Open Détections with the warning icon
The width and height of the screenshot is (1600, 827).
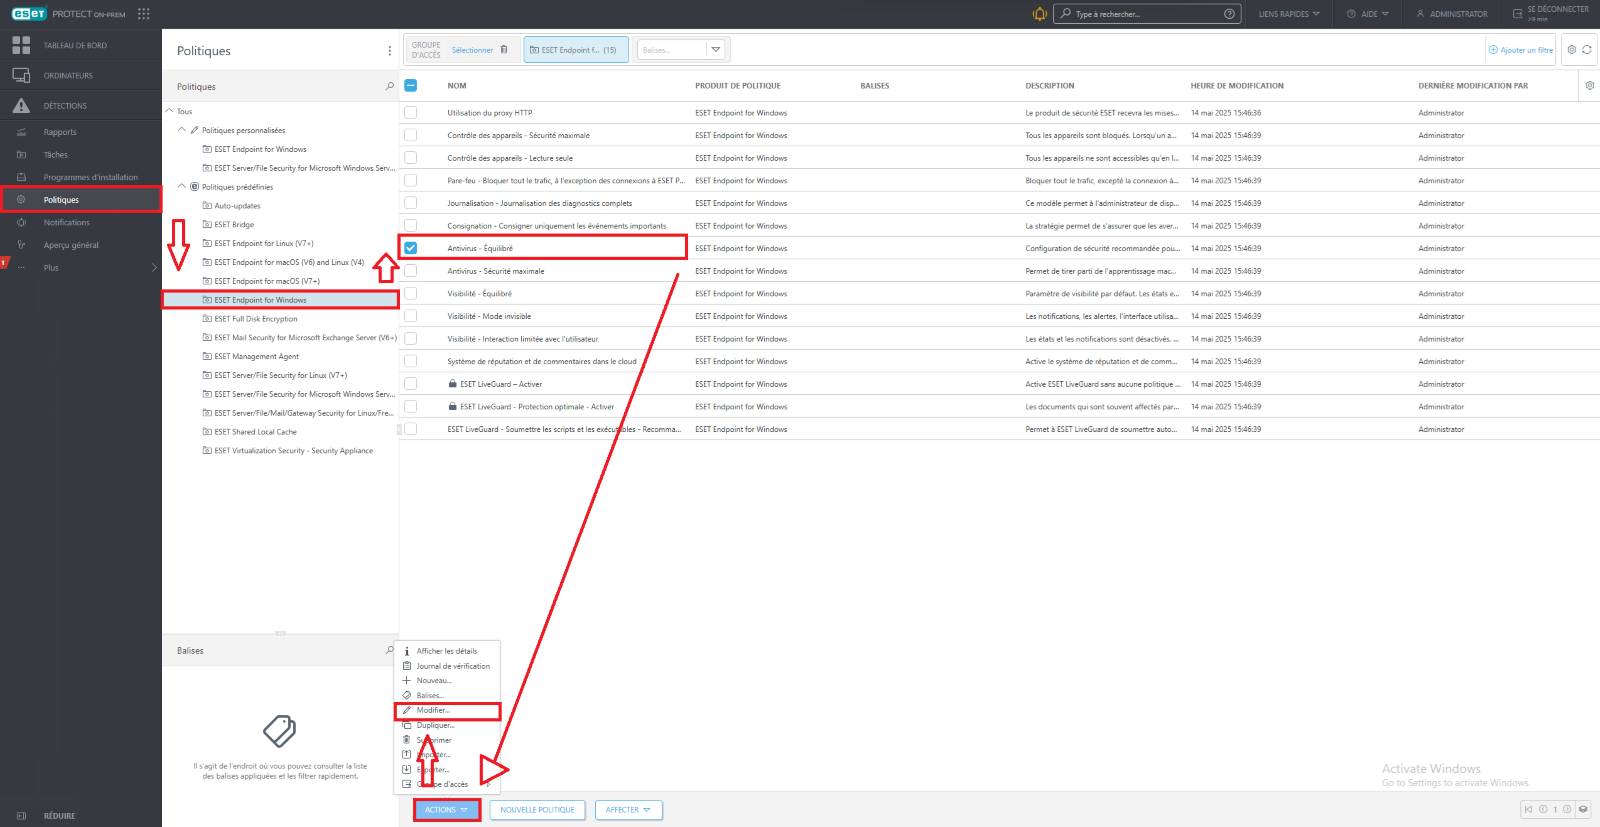pyautogui.click(x=21, y=105)
